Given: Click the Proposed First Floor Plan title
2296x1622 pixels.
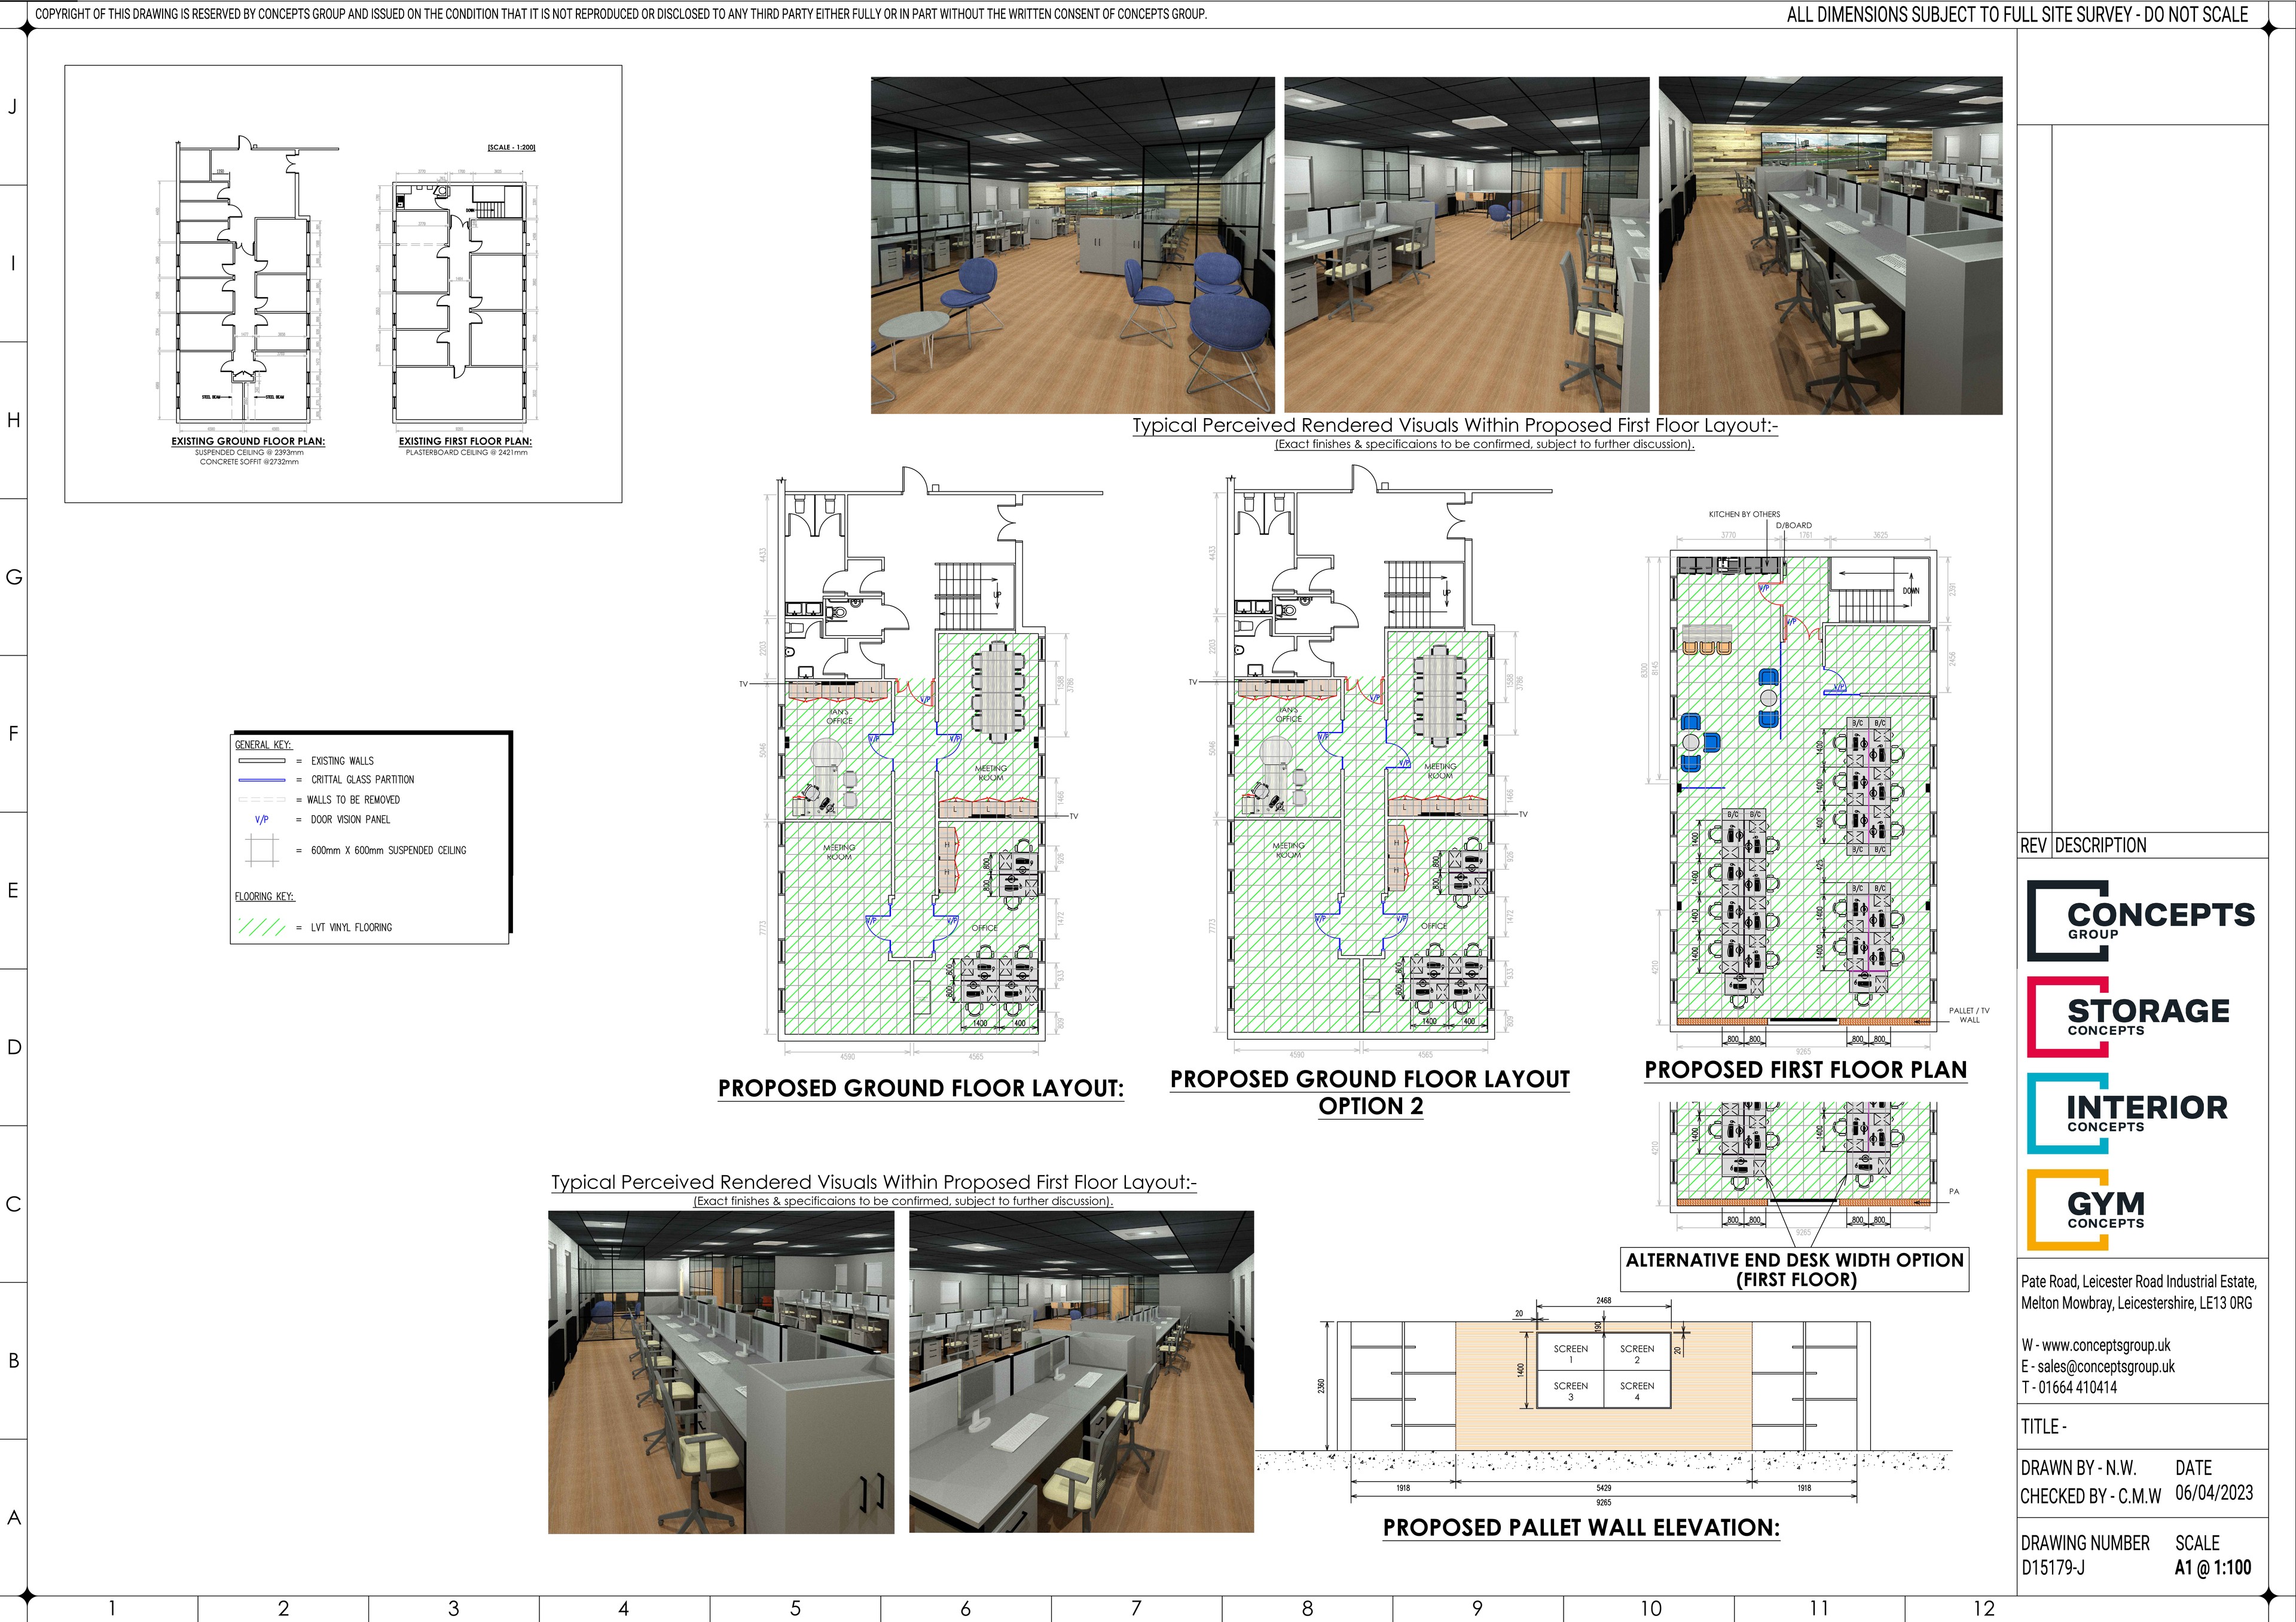Looking at the screenshot, I should 1805,1070.
